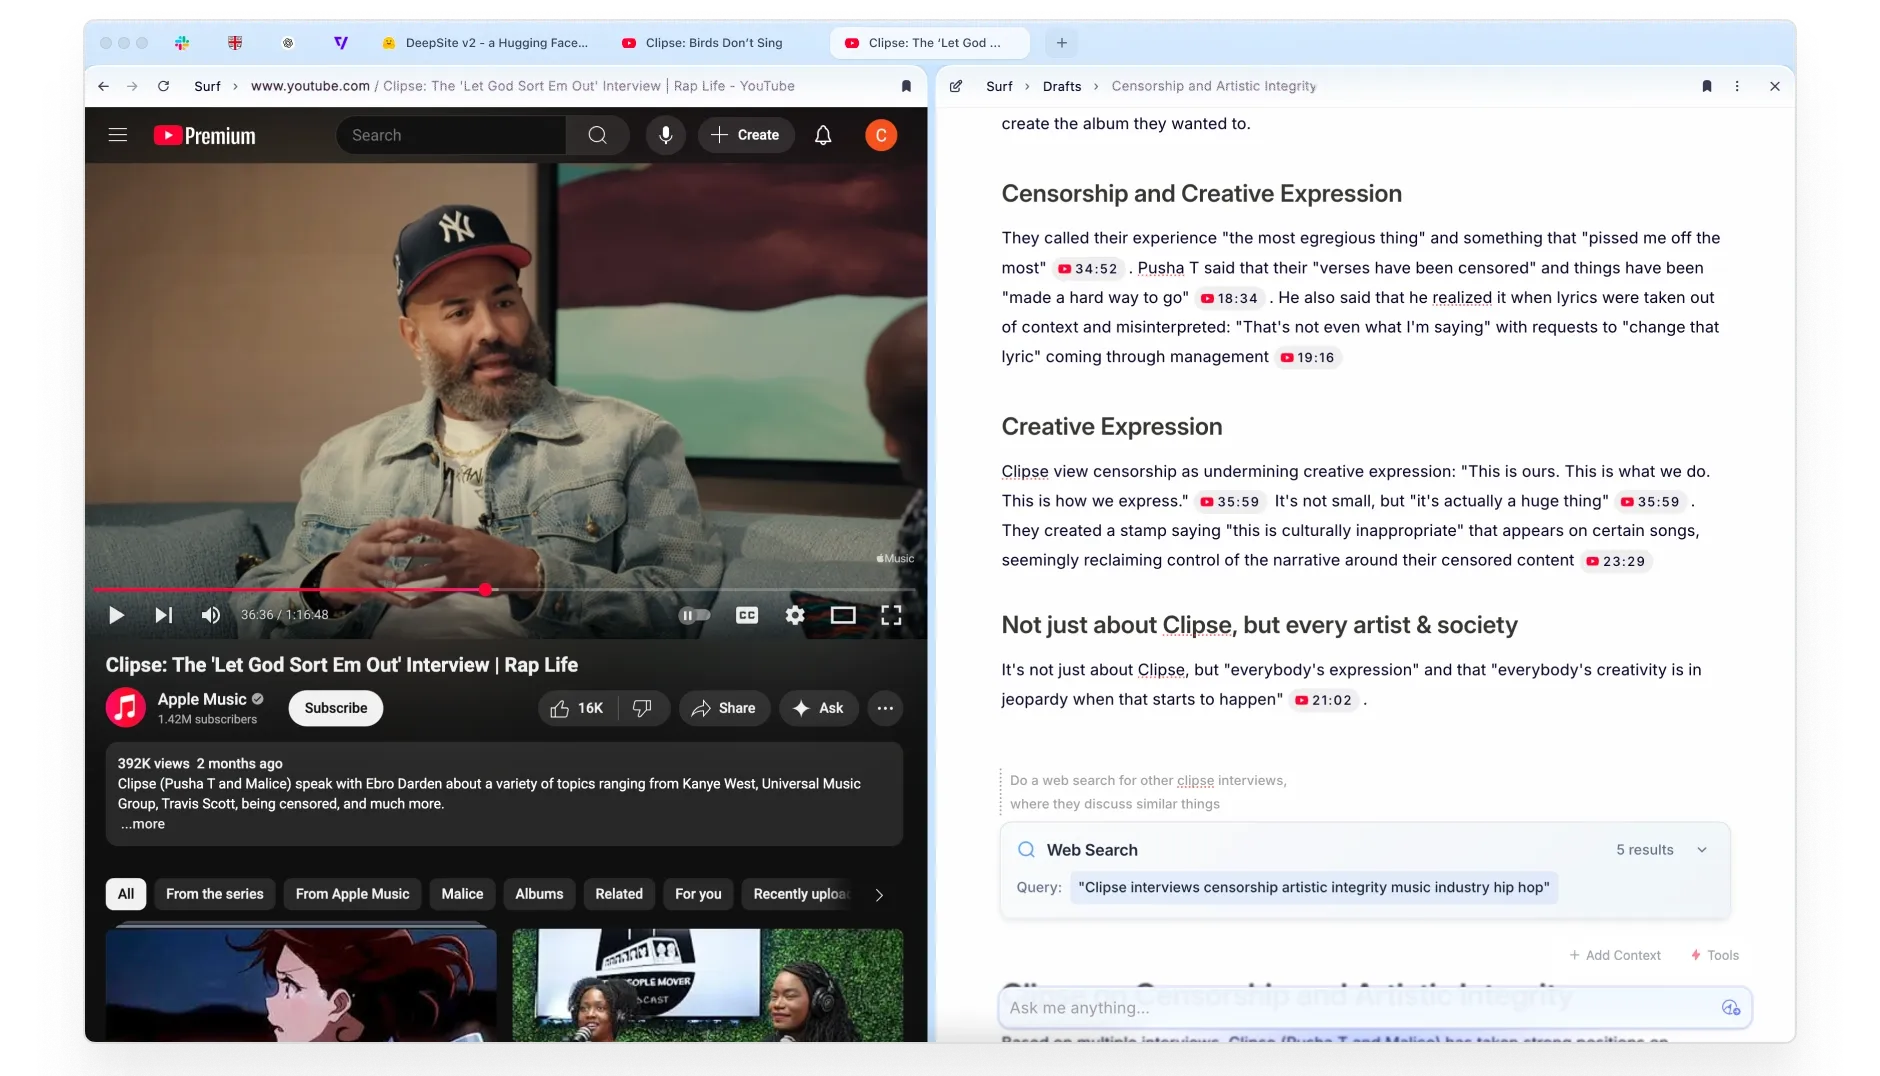Screen dimensions: 1880x1076
Task: Open Apple Music channel avatar
Action: [126, 708]
